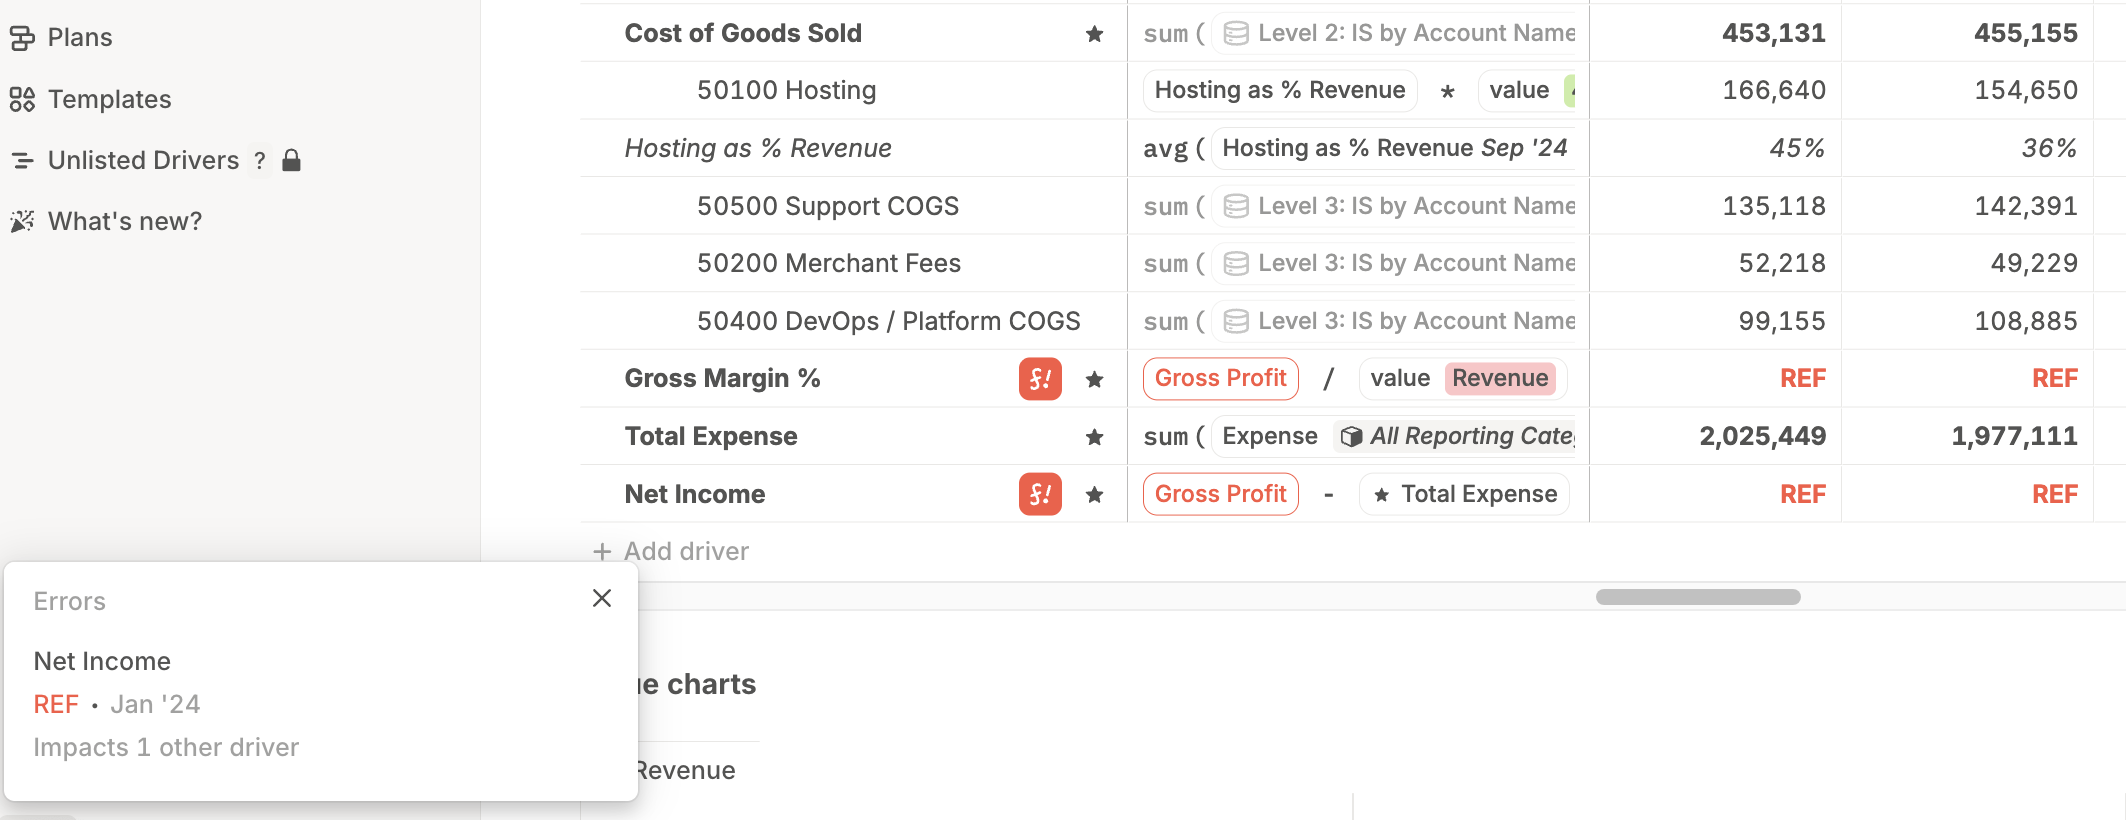The image size is (2126, 820).
Task: Click the Unlisted Drivers help question mark
Action: pyautogui.click(x=260, y=160)
